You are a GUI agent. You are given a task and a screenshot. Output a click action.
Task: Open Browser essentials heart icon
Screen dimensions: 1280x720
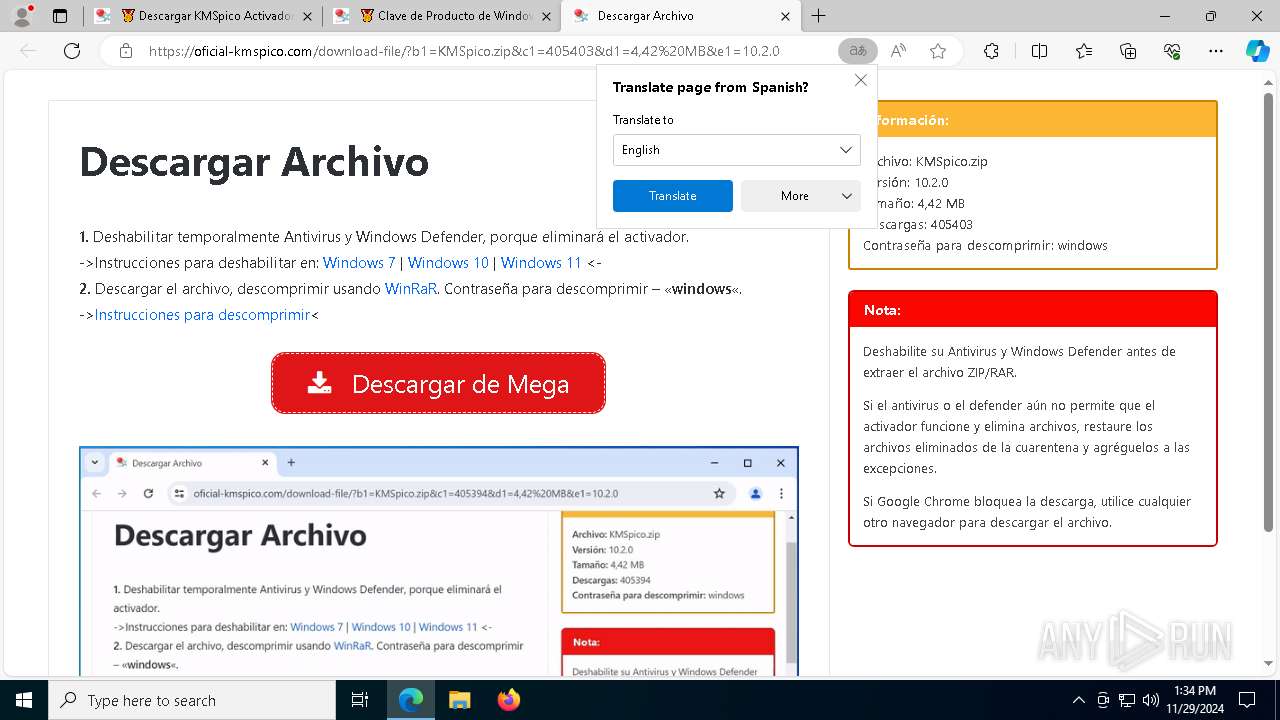1172,51
